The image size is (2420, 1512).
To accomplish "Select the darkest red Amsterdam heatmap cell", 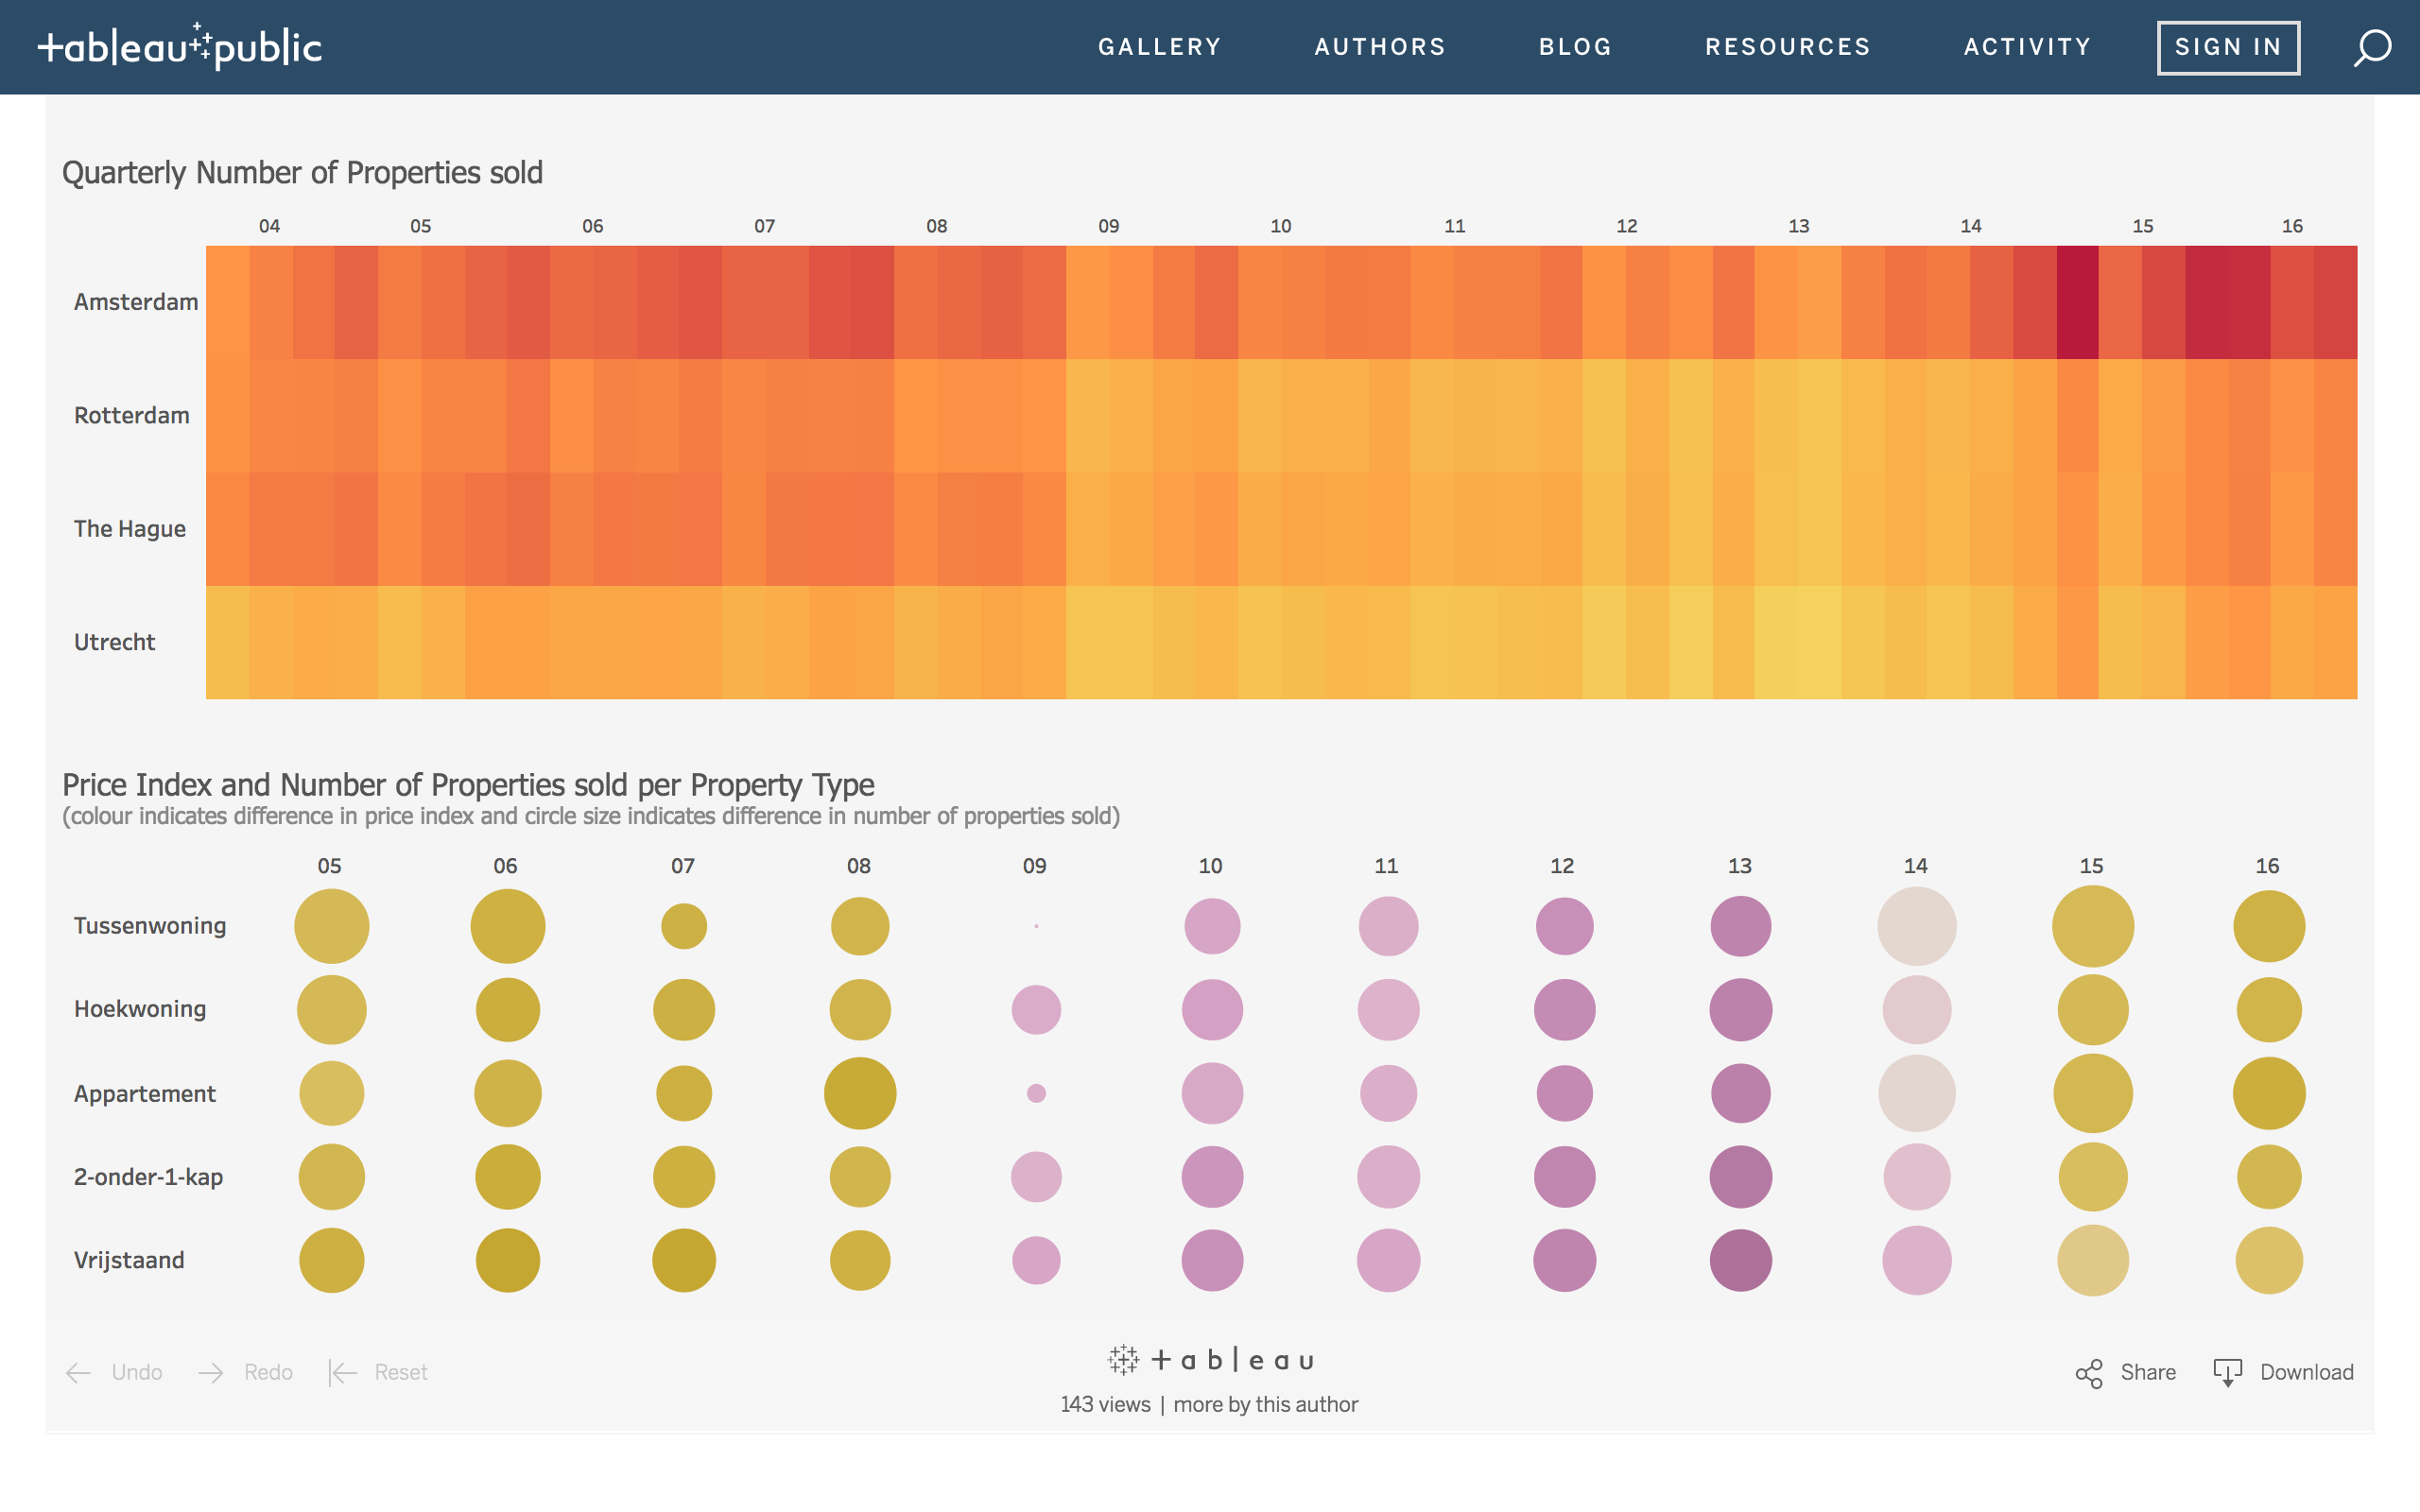I will [2077, 302].
